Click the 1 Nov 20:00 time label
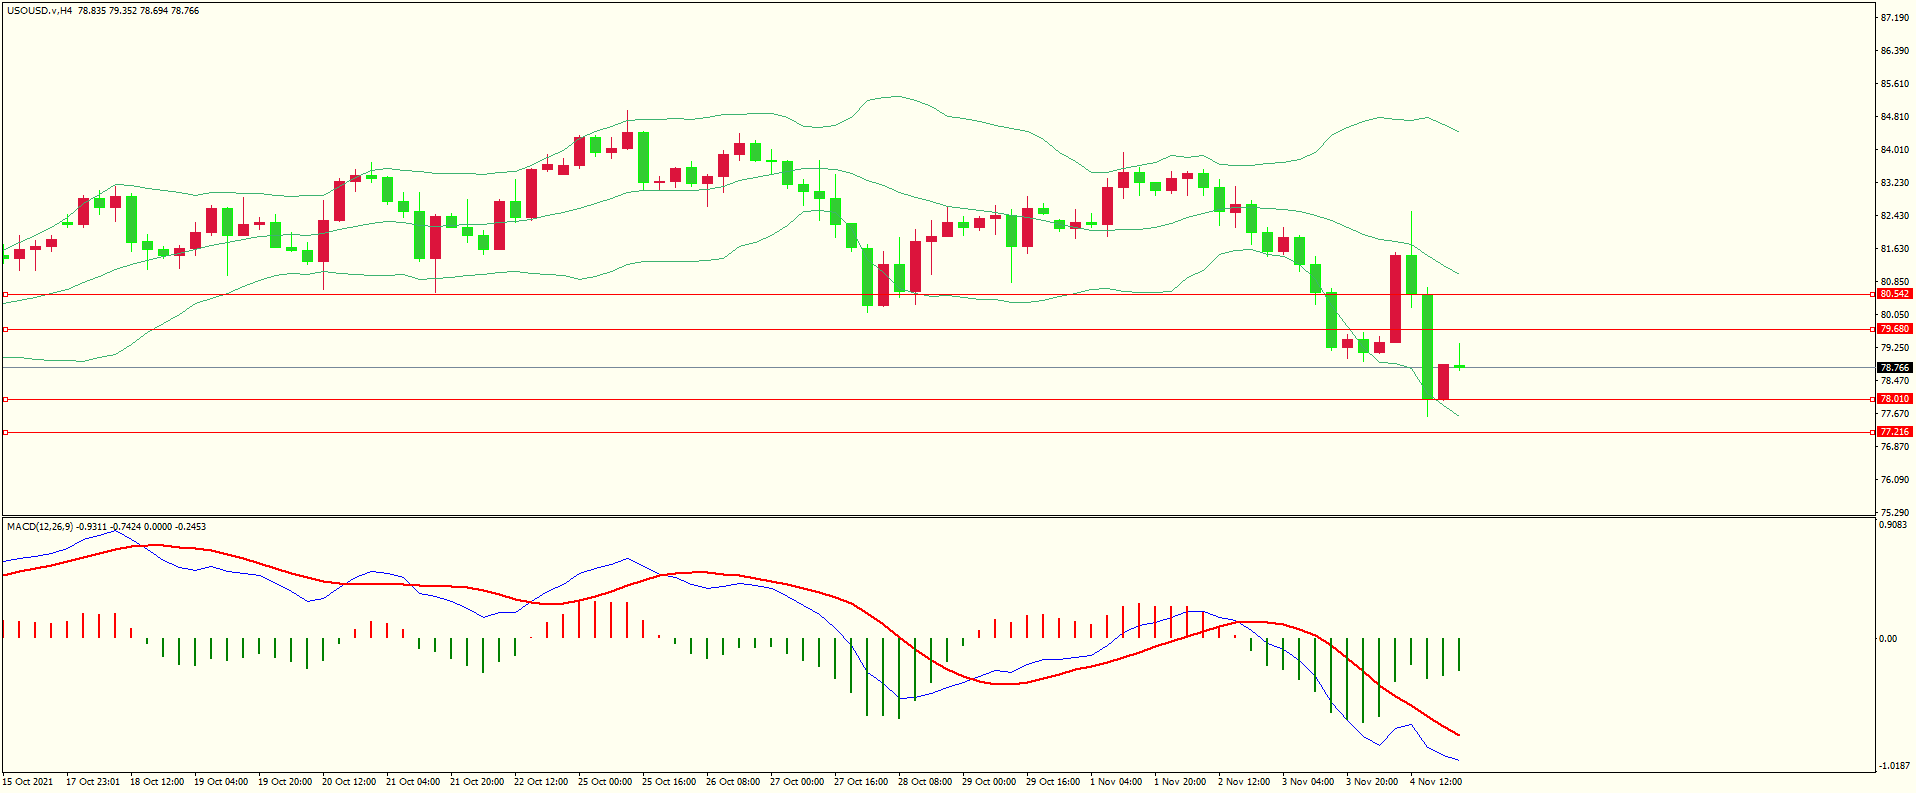The image size is (1916, 793). tap(1180, 782)
